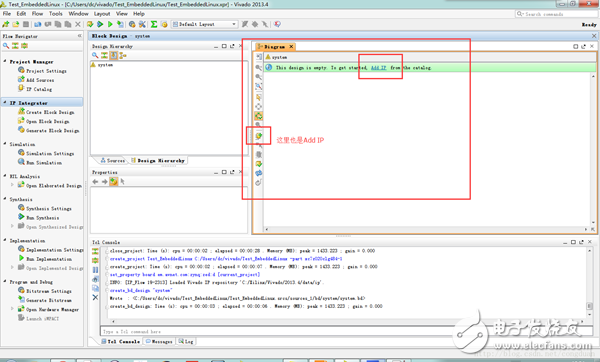Collapse the Program and Debug section

click(5, 282)
